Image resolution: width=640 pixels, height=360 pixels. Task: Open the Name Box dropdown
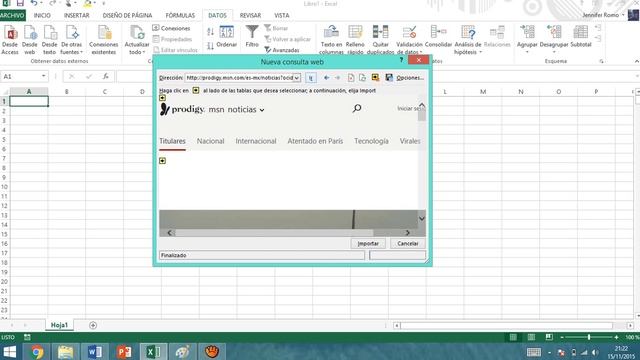pyautogui.click(x=44, y=76)
